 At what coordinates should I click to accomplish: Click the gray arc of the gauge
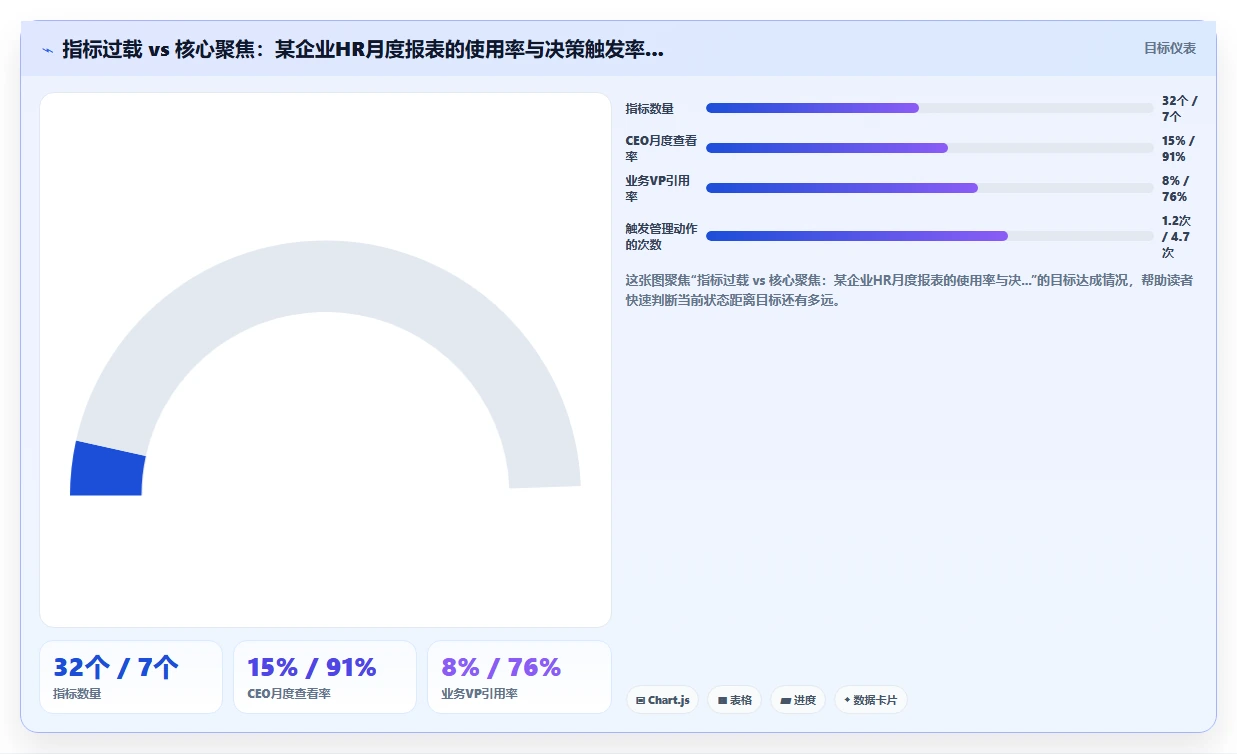coord(325,278)
